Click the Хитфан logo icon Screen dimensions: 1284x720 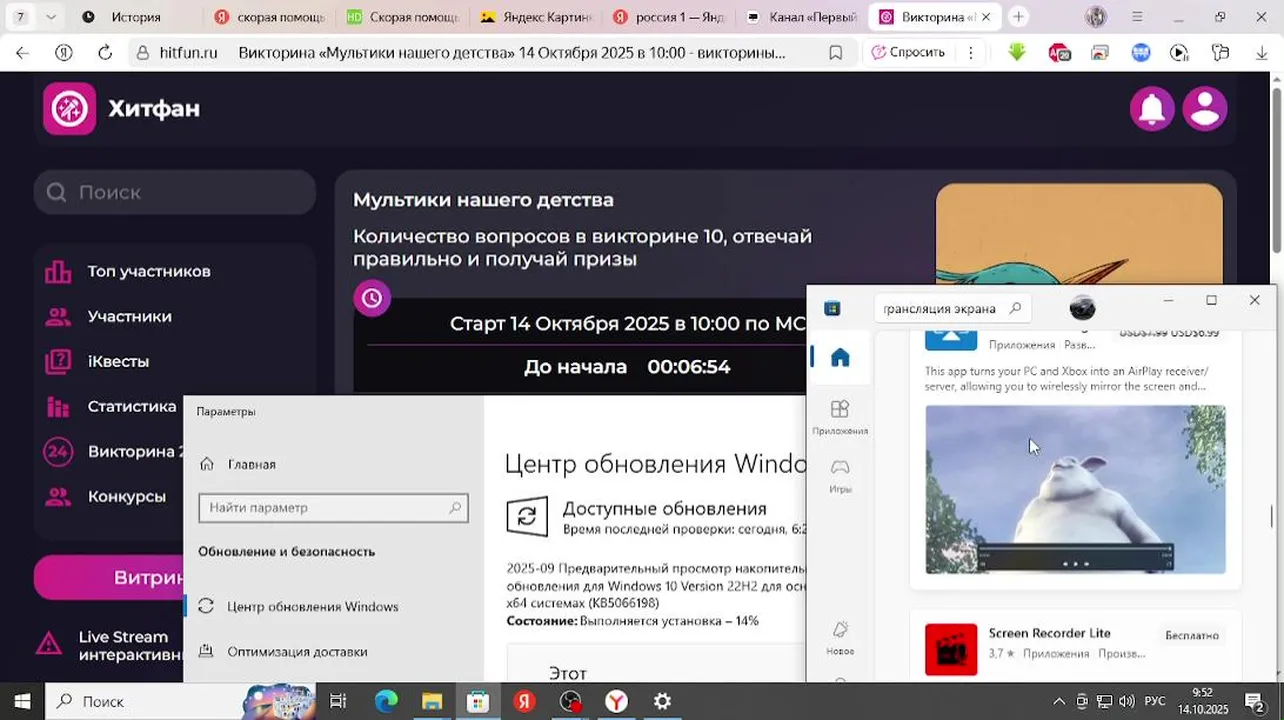pos(69,108)
